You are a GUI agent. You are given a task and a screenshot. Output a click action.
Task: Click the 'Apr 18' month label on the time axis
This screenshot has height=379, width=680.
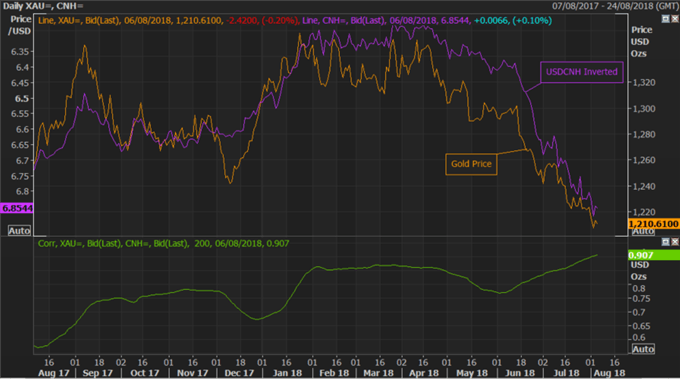point(424,373)
